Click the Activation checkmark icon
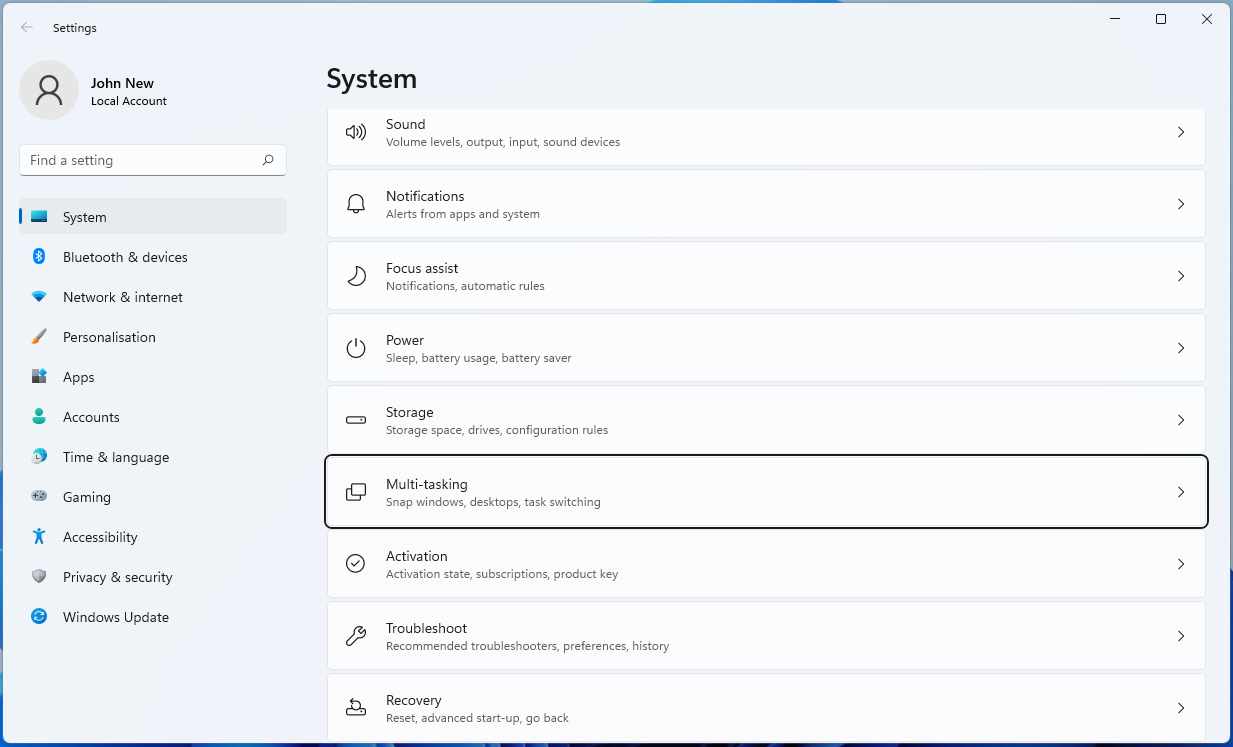This screenshot has height=747, width=1233. pos(356,564)
